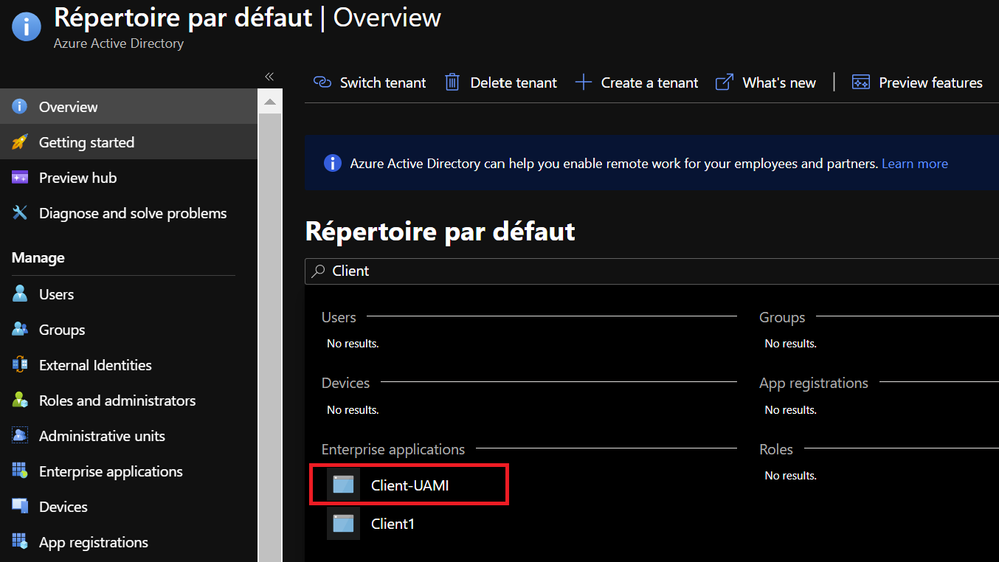Open the Overview menu item
This screenshot has height=562, width=999.
pos(129,106)
